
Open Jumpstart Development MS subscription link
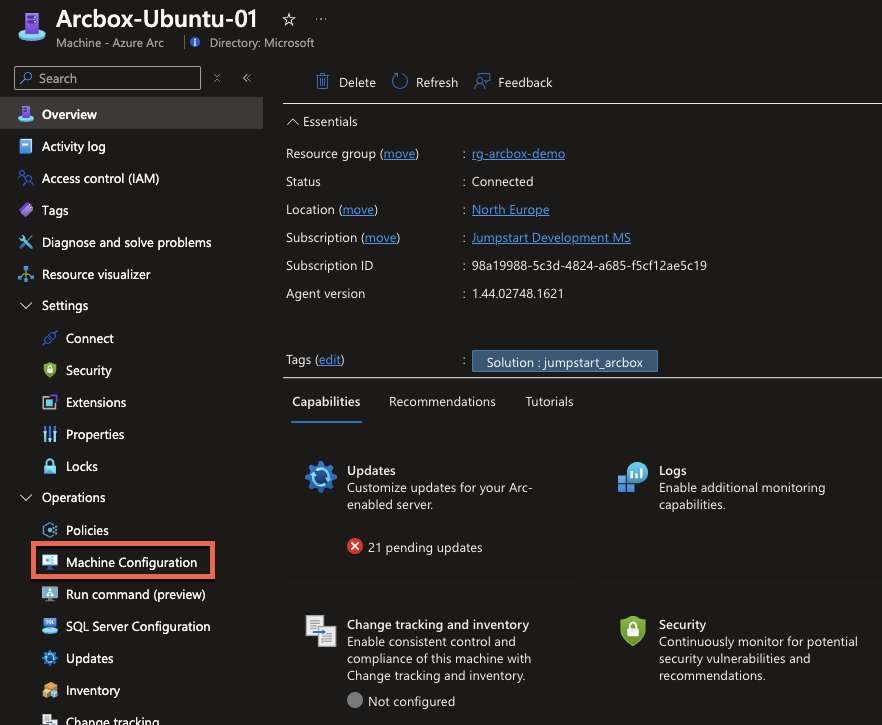[551, 237]
